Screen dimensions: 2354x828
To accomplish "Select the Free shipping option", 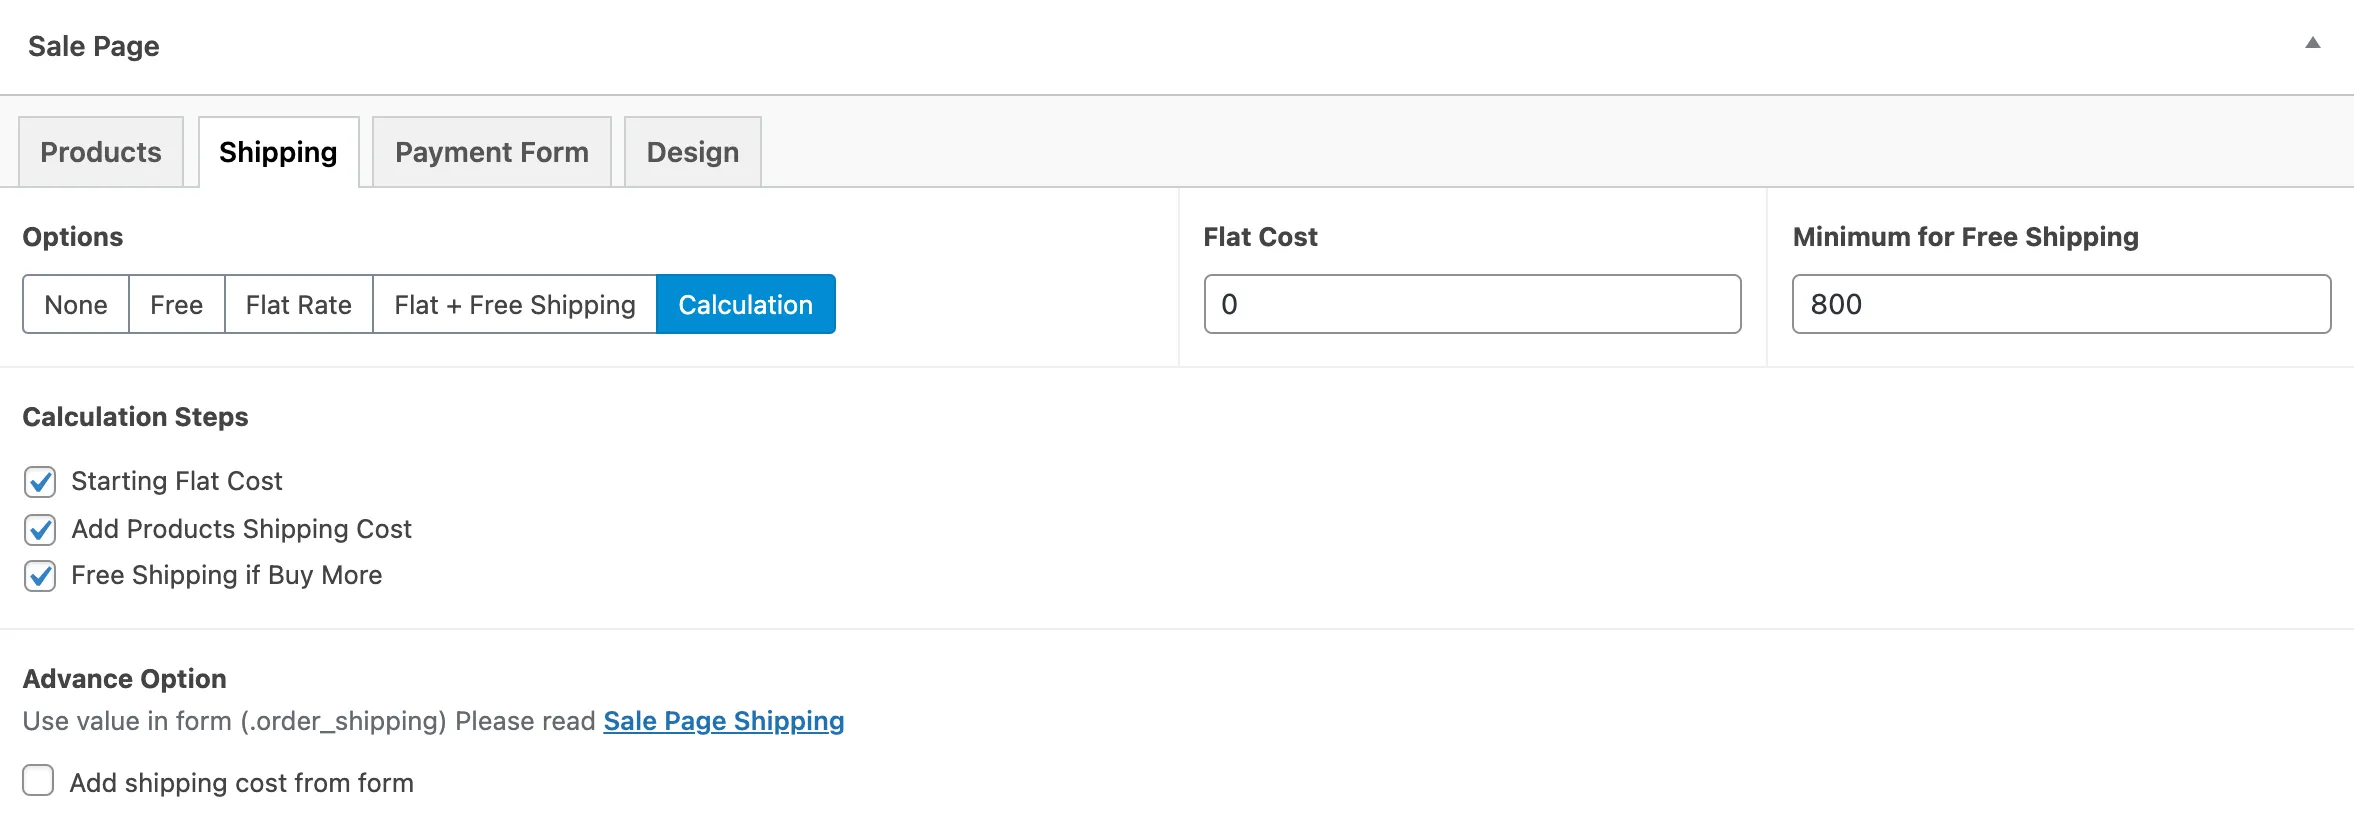I will [x=176, y=304].
